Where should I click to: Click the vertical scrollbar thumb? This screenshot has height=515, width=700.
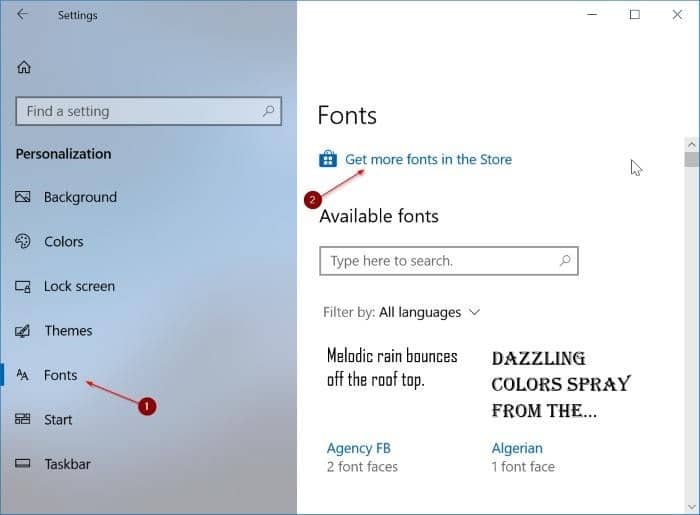point(692,159)
